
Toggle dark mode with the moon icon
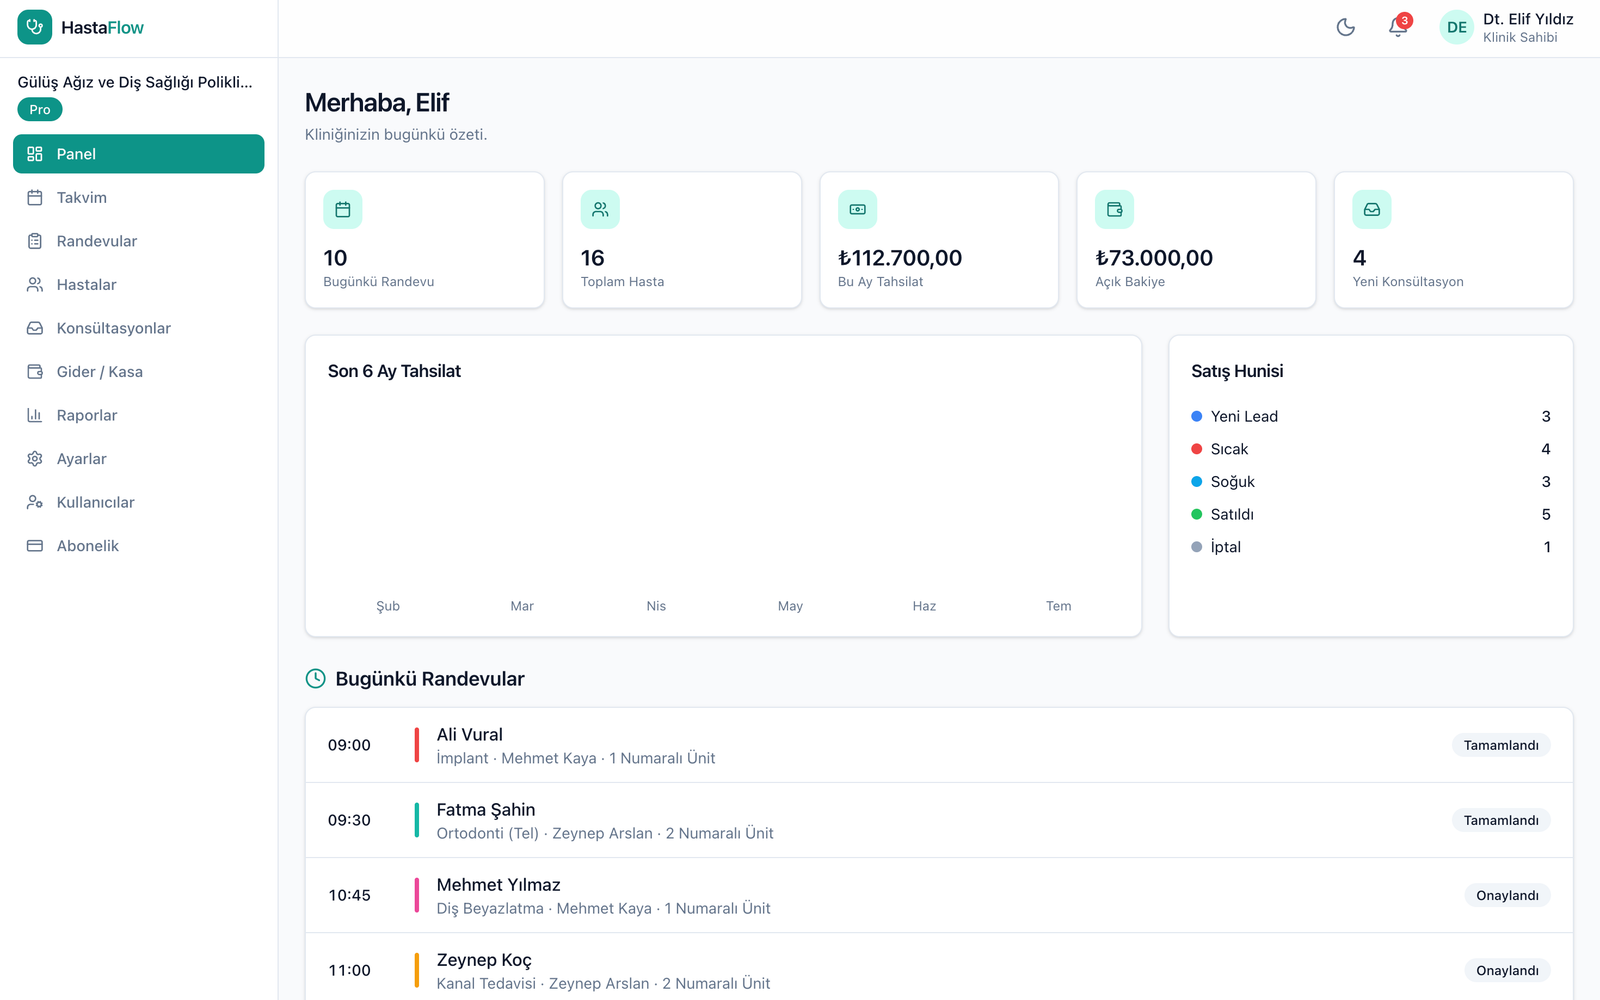1346,27
